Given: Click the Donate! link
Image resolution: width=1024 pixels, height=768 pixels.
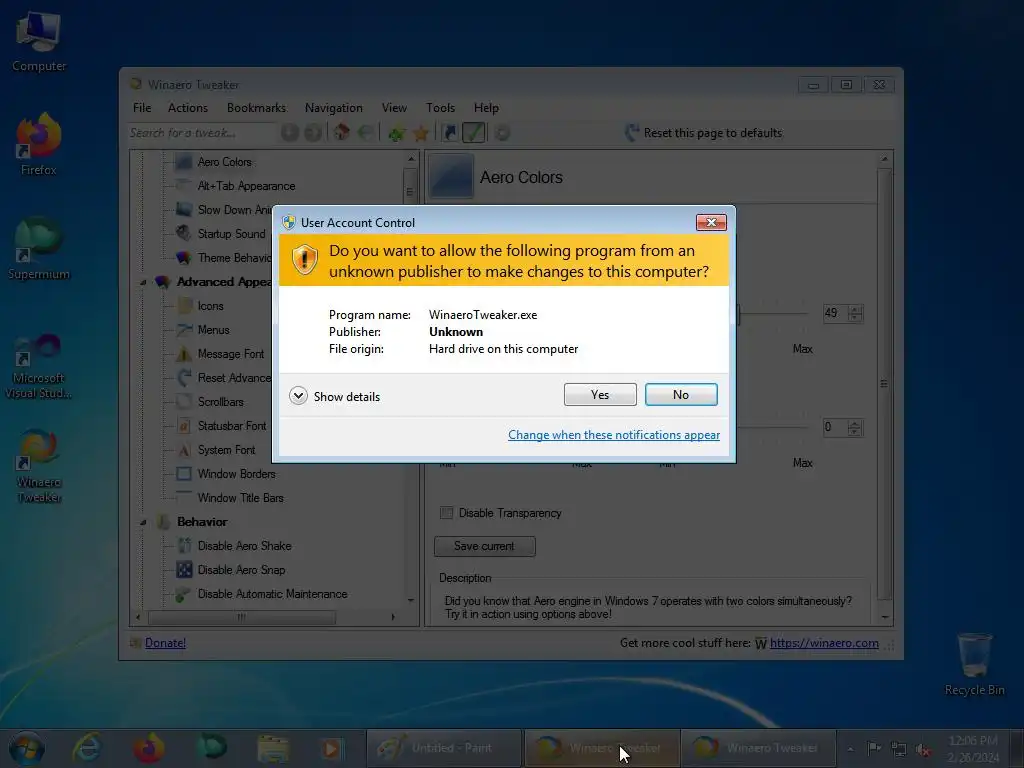Looking at the screenshot, I should click(x=165, y=643).
